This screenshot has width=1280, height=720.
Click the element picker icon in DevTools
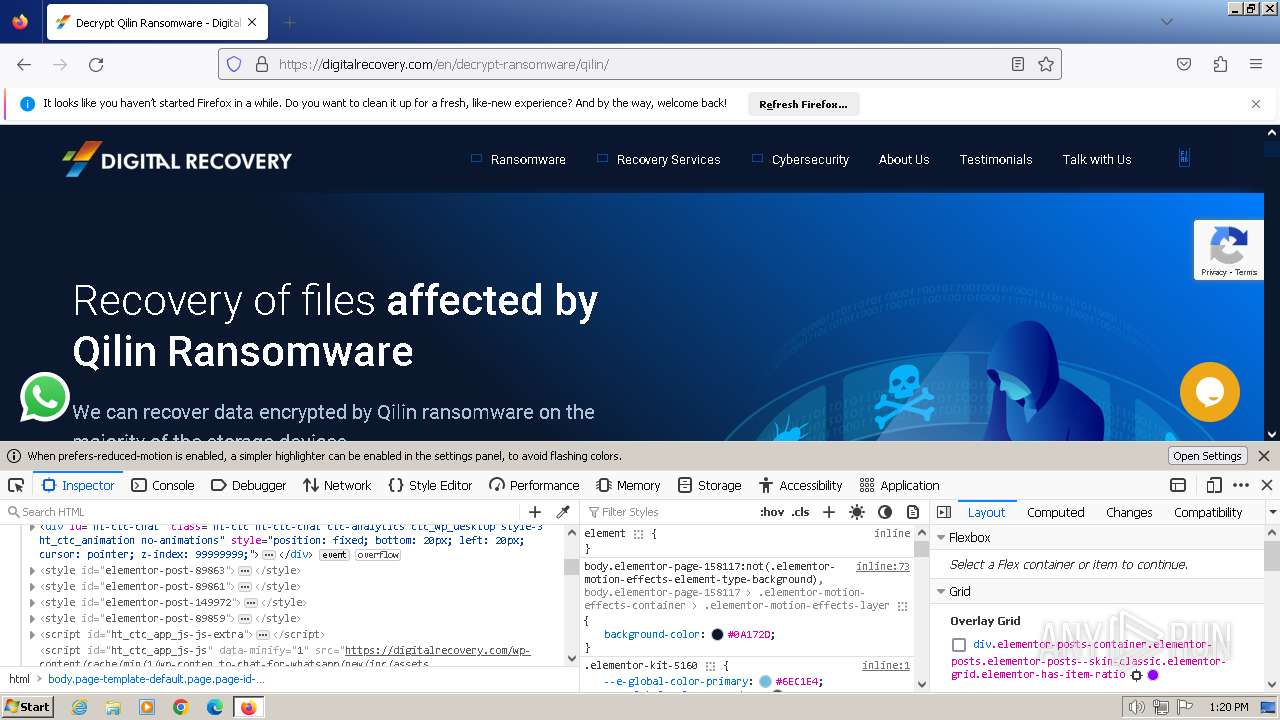[16, 485]
